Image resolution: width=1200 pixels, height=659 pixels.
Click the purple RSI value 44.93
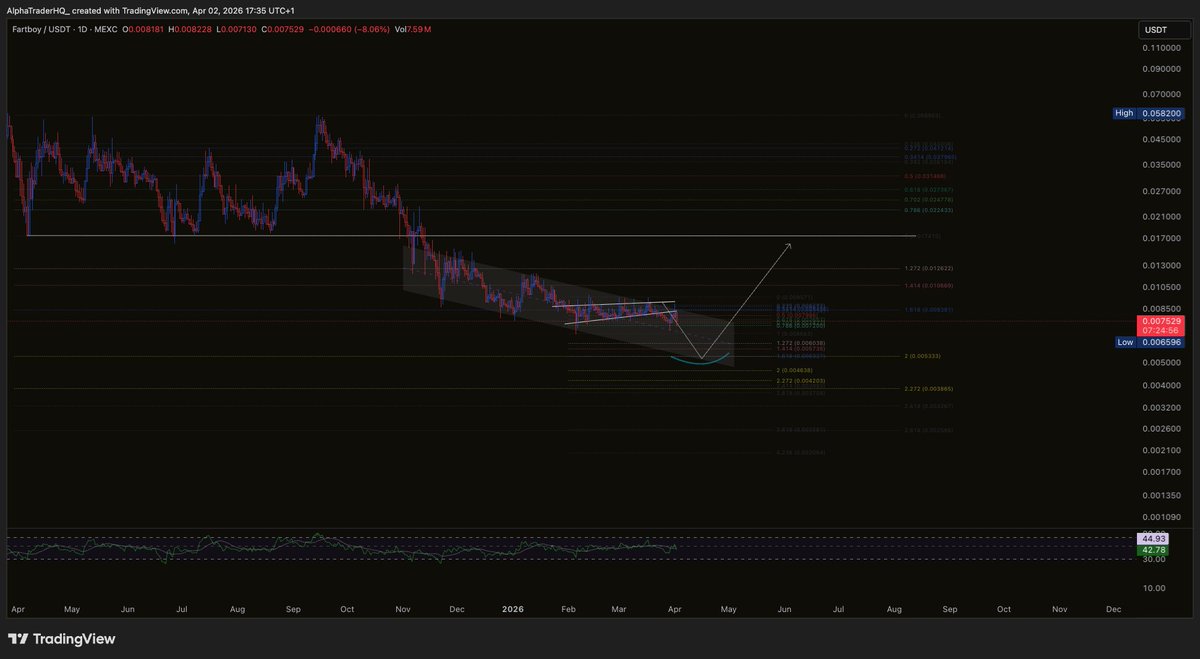point(1151,538)
